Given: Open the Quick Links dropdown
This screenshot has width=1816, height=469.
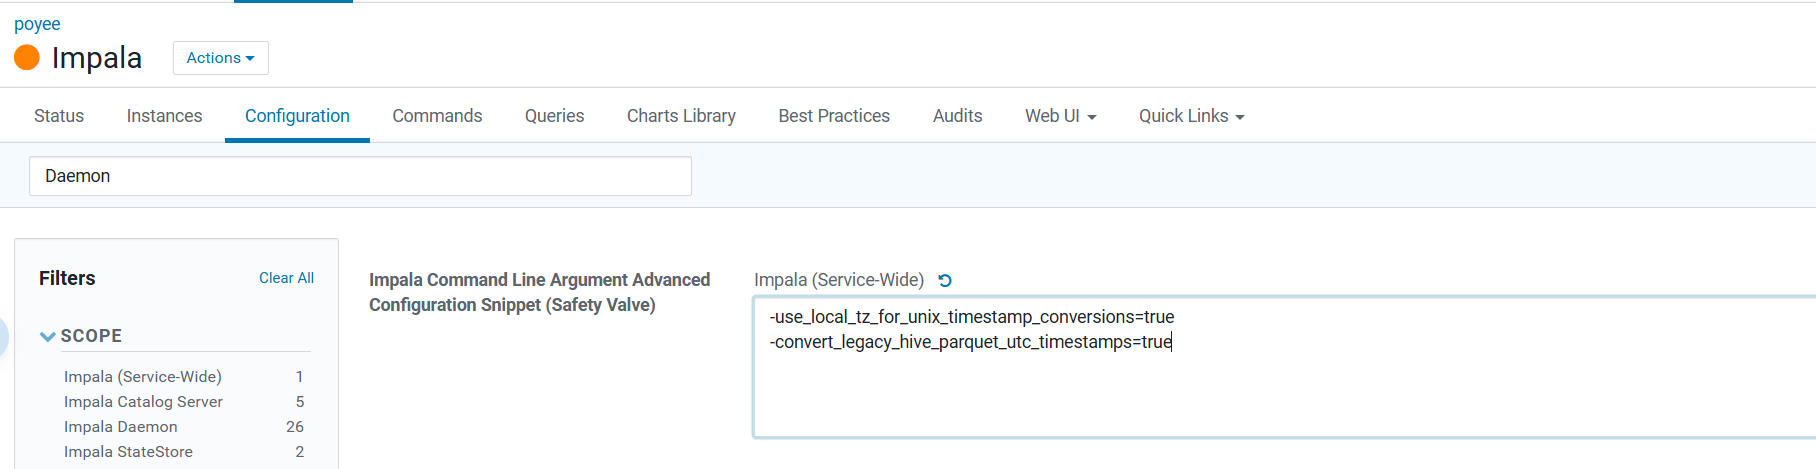Looking at the screenshot, I should tap(1191, 116).
